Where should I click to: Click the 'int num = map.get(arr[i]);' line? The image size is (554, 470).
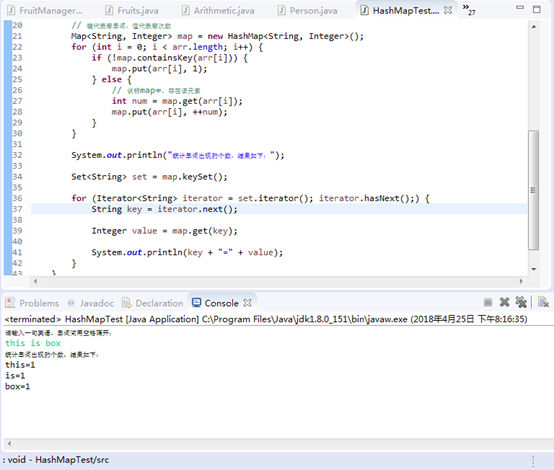click(x=177, y=101)
